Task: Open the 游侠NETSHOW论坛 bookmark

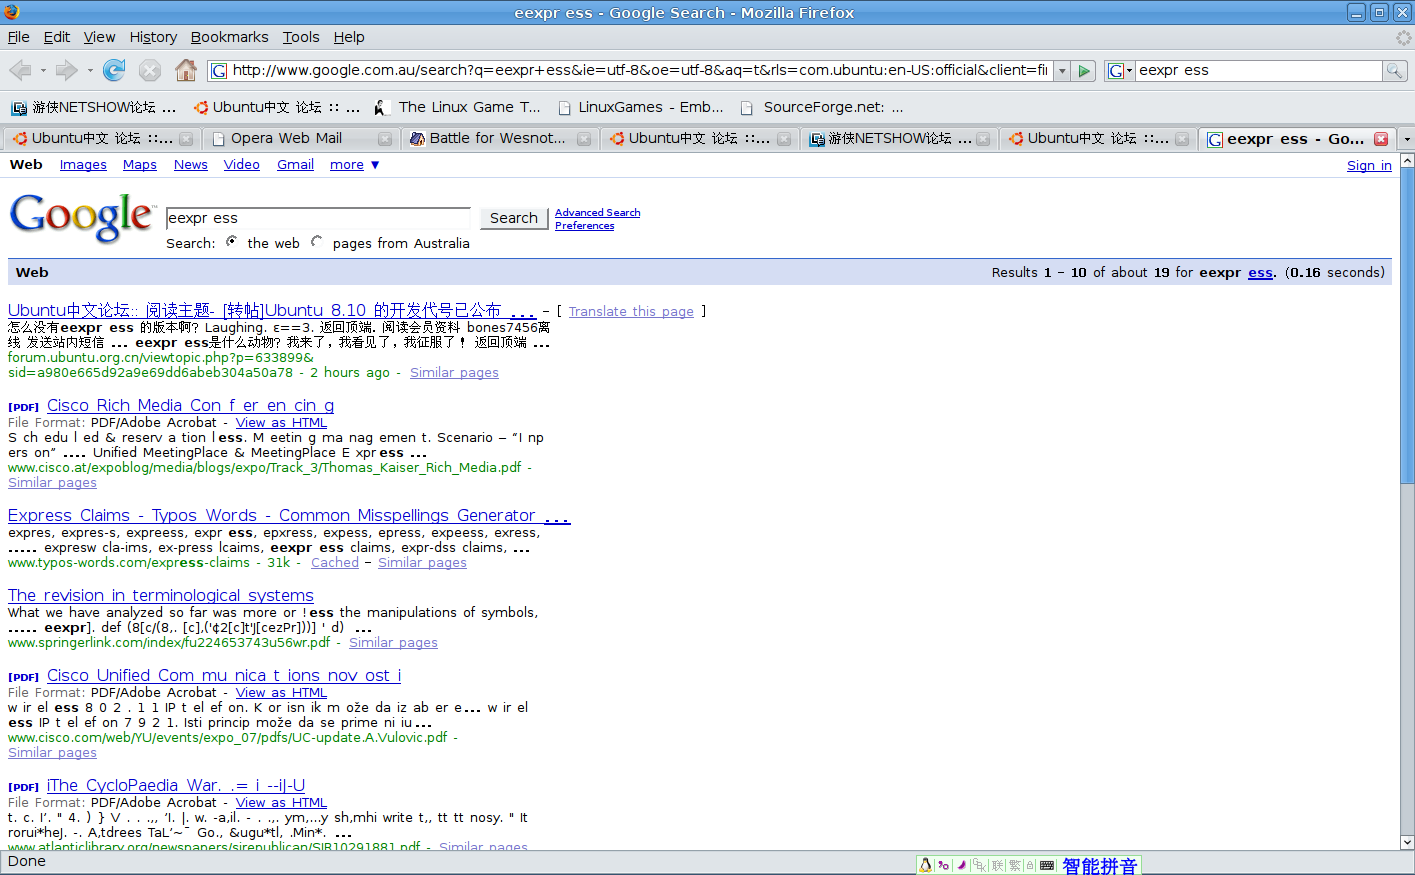Action: coord(93,107)
